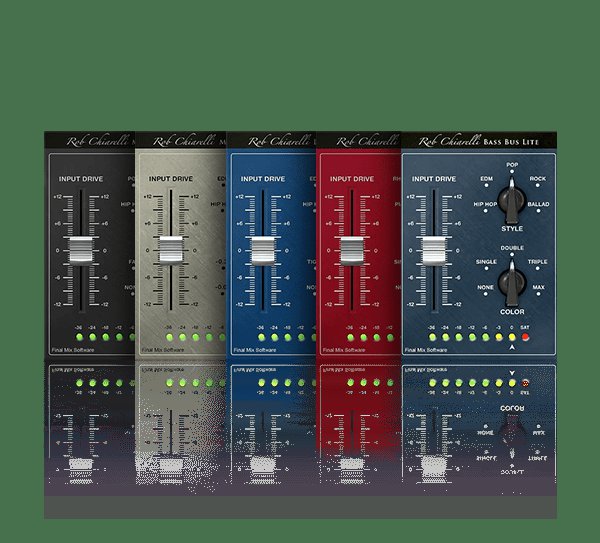Click the green -6 LED on Bass Bus Lite
Screen dimensions: 600x543
(485, 337)
